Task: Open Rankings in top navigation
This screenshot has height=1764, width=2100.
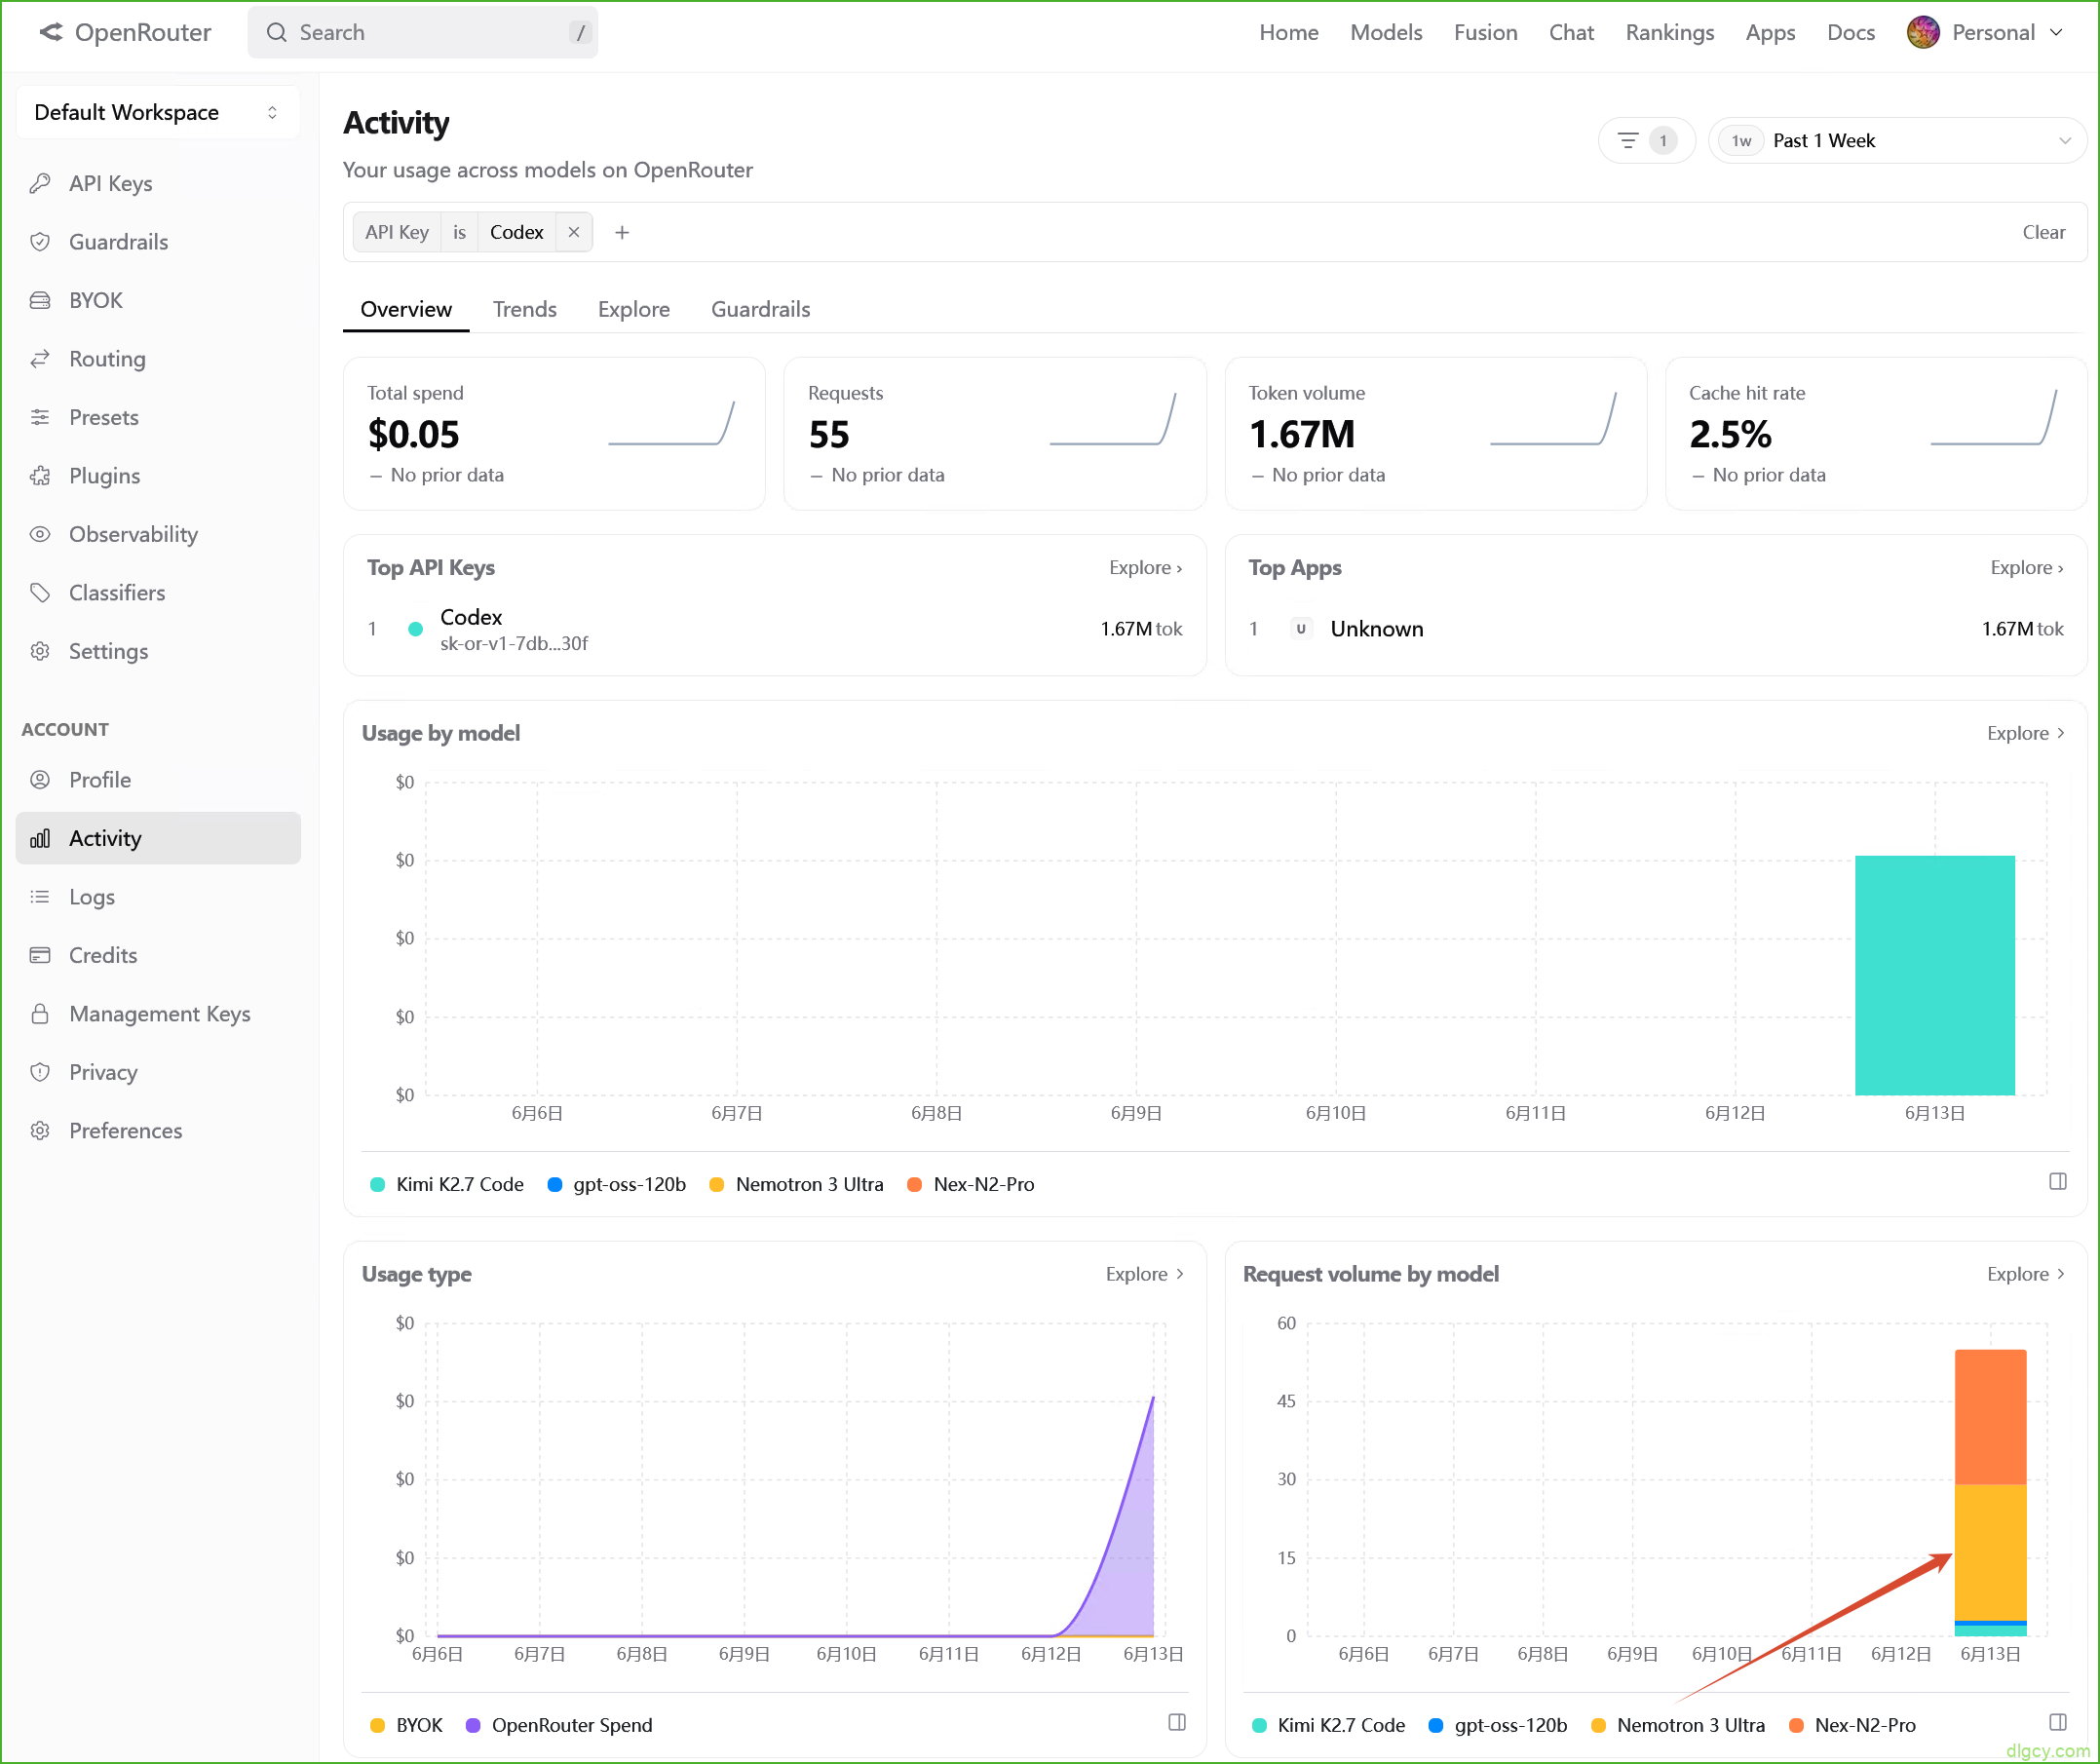Action: [x=1669, y=32]
